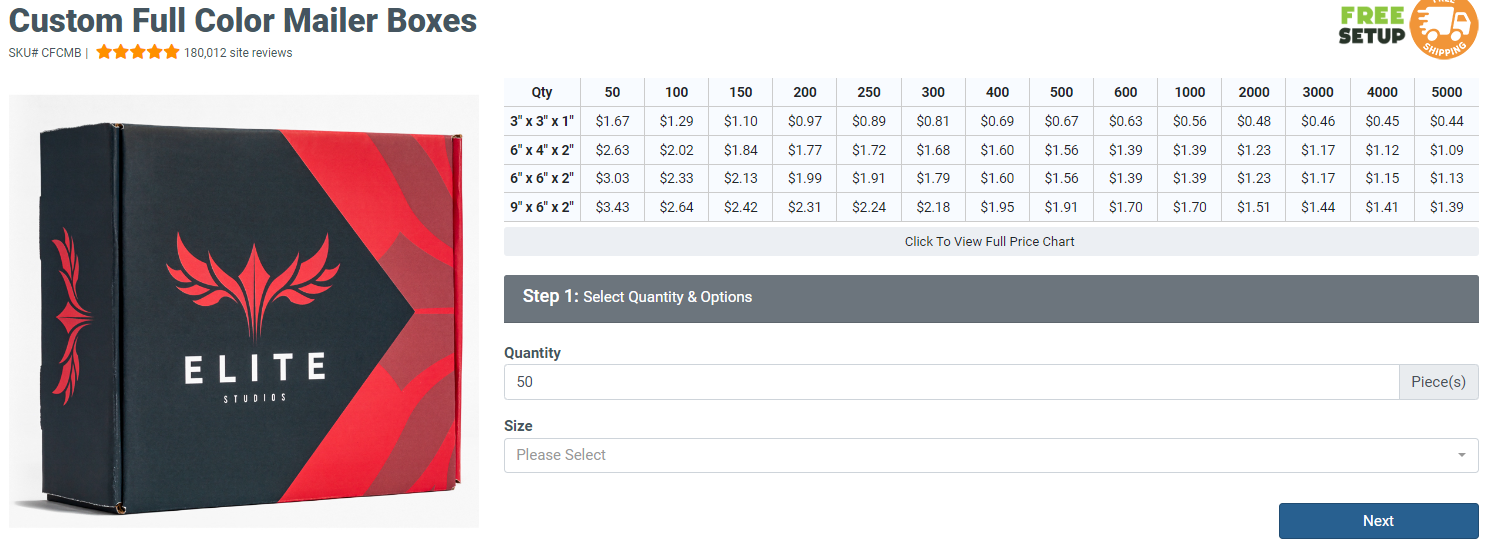Image resolution: width=1488 pixels, height=551 pixels.
Task: Open the Size dropdown arrow
Action: click(x=1461, y=455)
